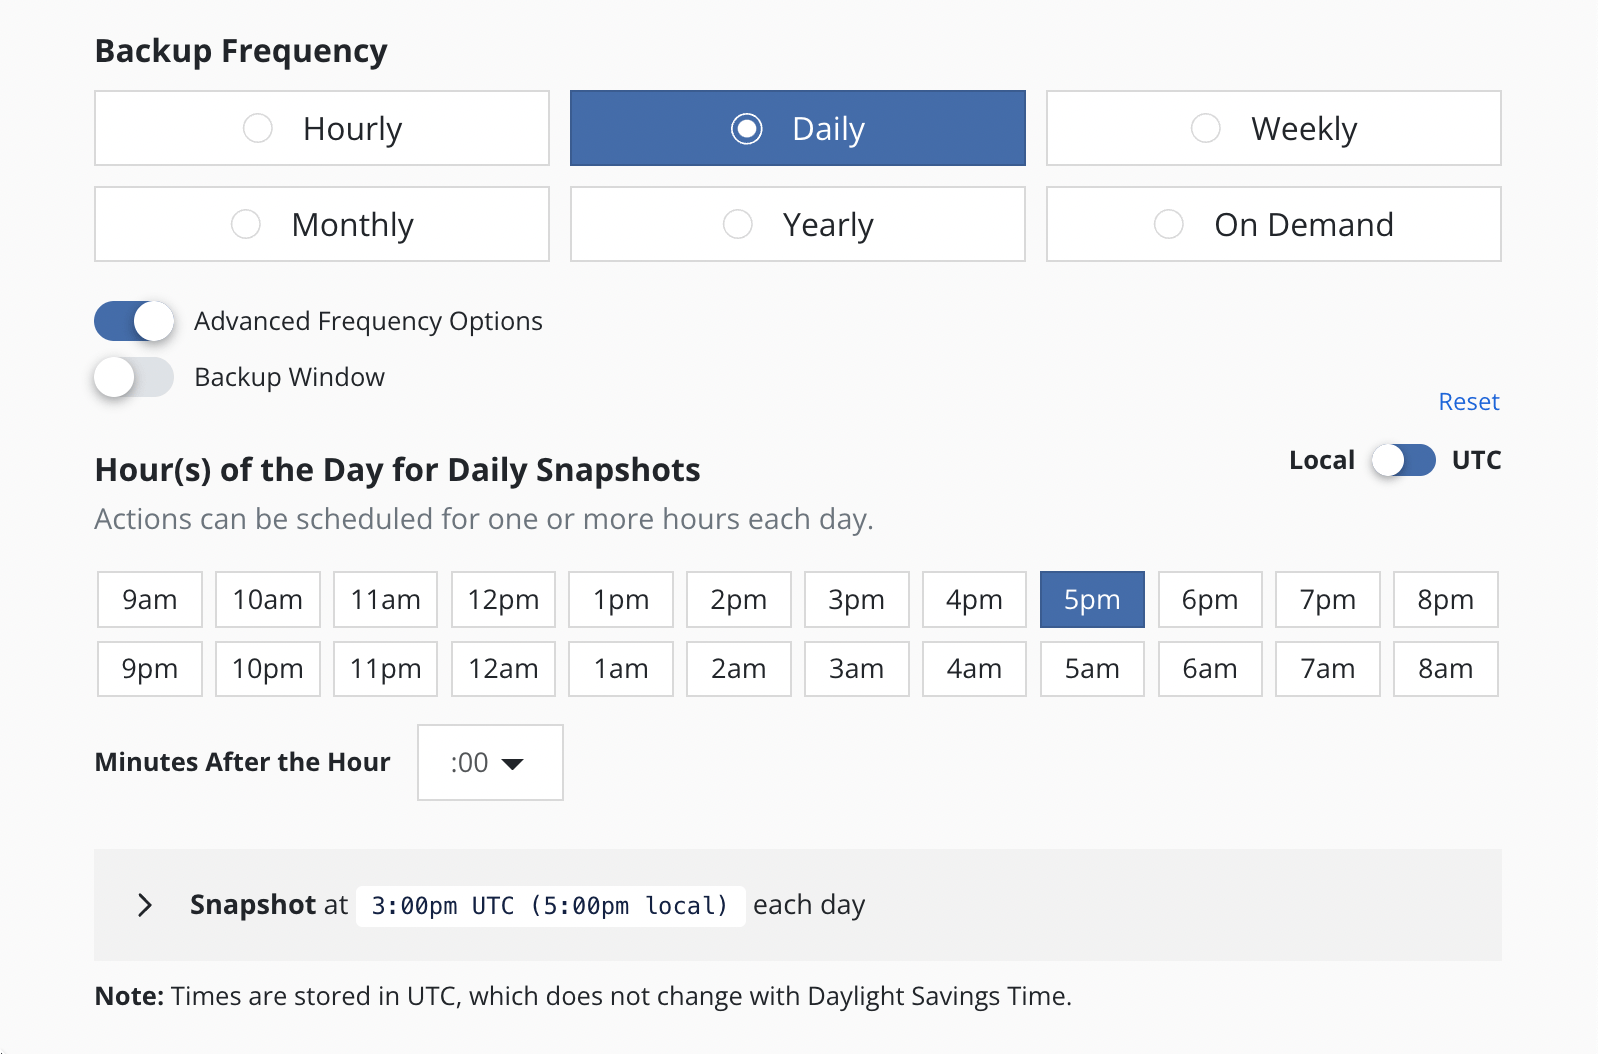This screenshot has width=1598, height=1054.
Task: Click the Reset link
Action: click(1468, 402)
